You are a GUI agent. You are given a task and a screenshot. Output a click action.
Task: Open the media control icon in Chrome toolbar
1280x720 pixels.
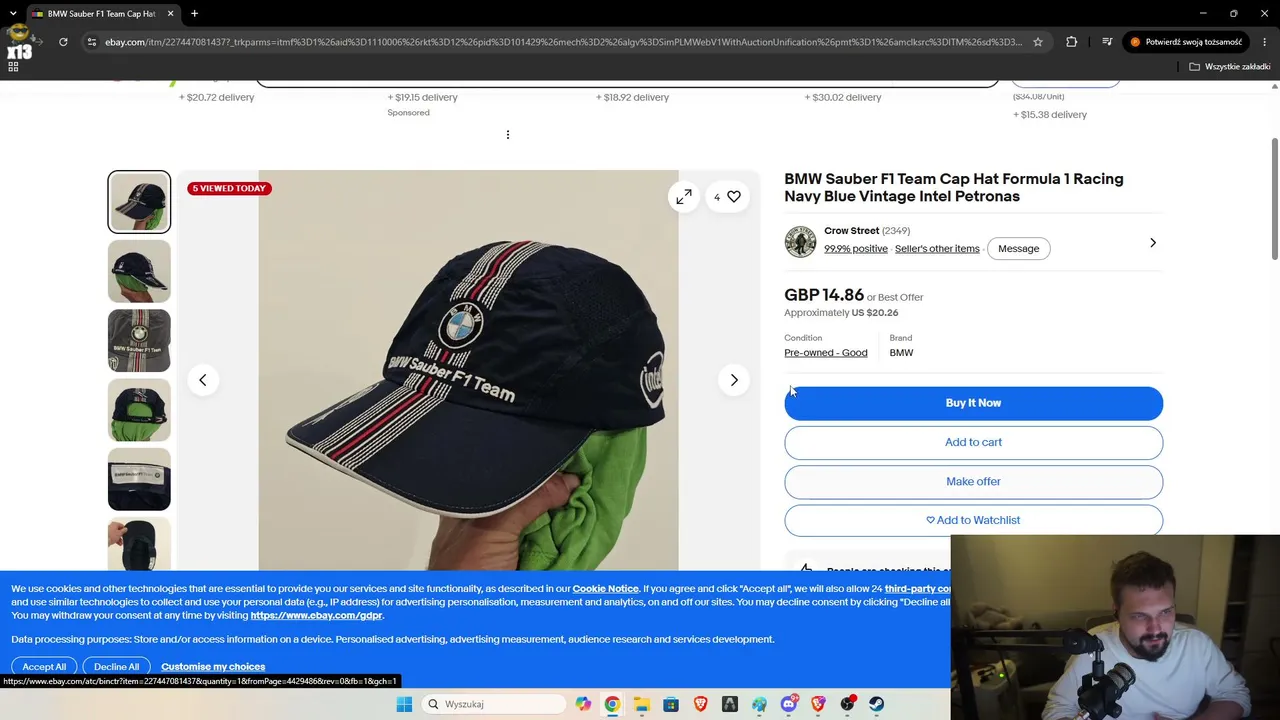(x=1107, y=42)
